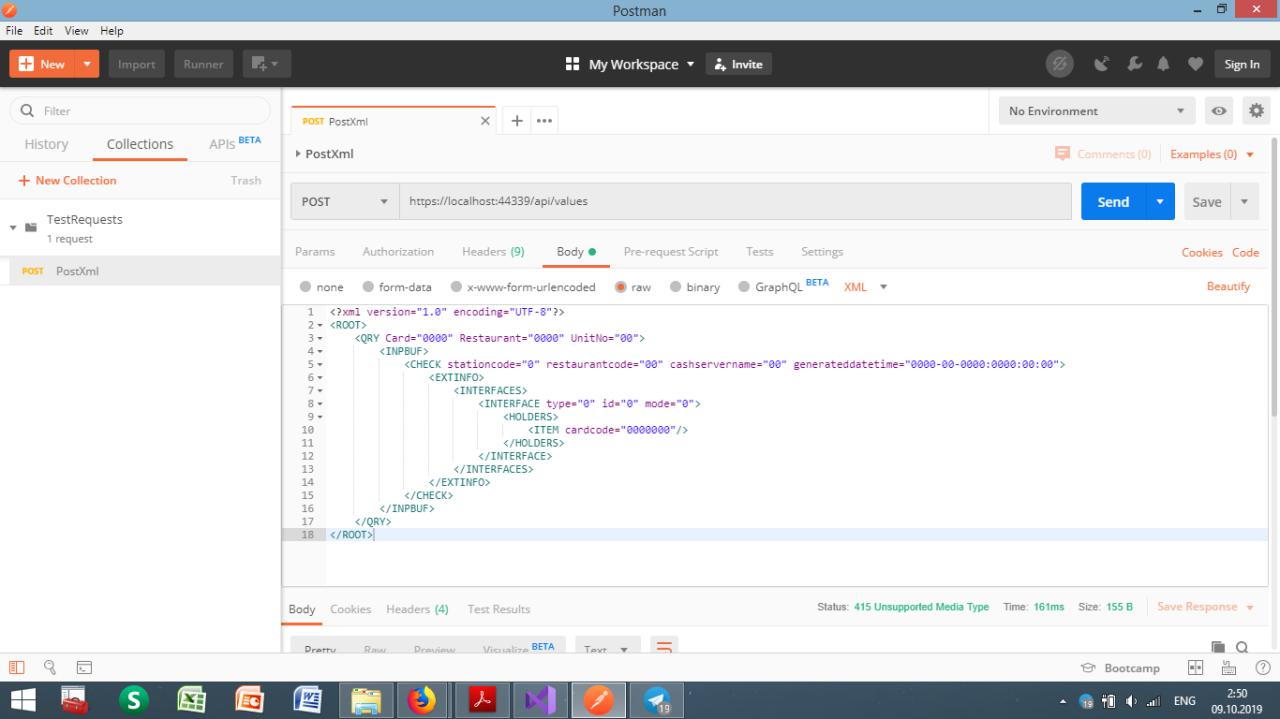
Task: Open Find and Replace search icon
Action: pos(49,668)
